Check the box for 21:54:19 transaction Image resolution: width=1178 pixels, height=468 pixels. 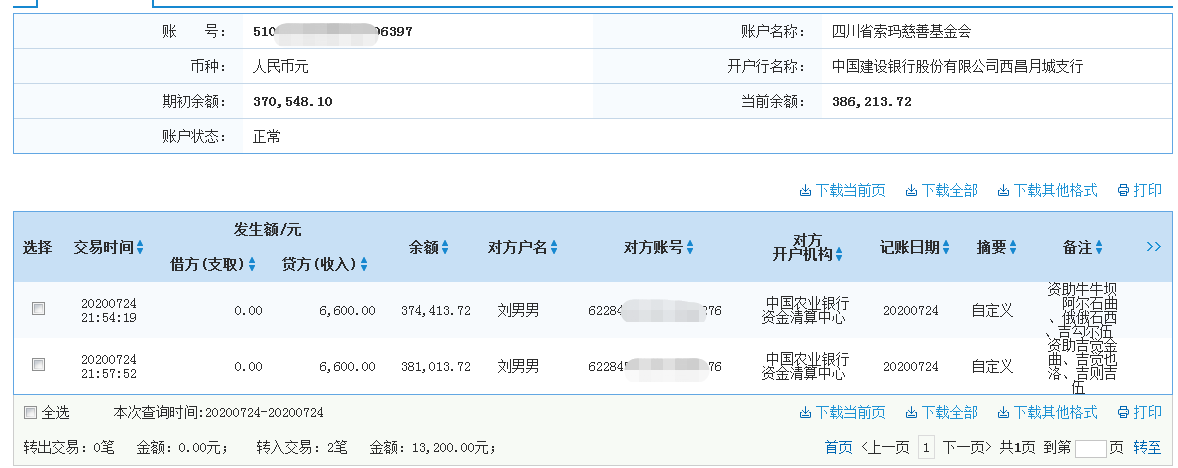coord(39,310)
